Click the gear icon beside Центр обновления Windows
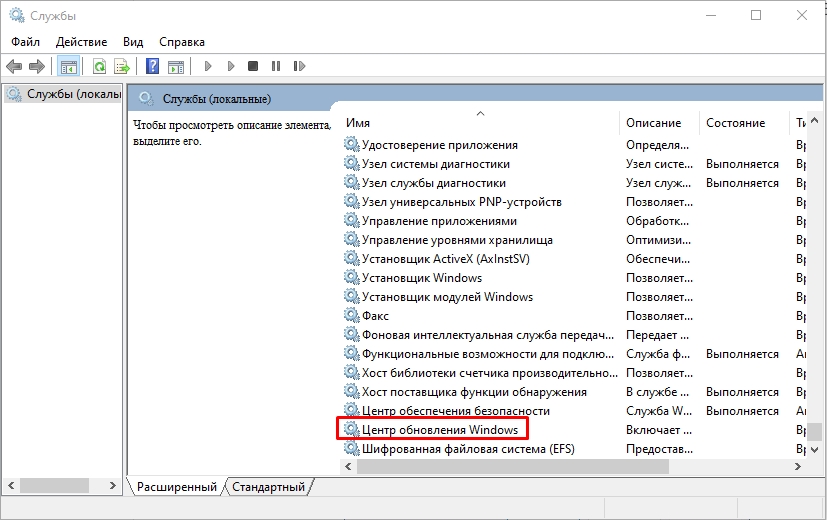 pyautogui.click(x=352, y=429)
